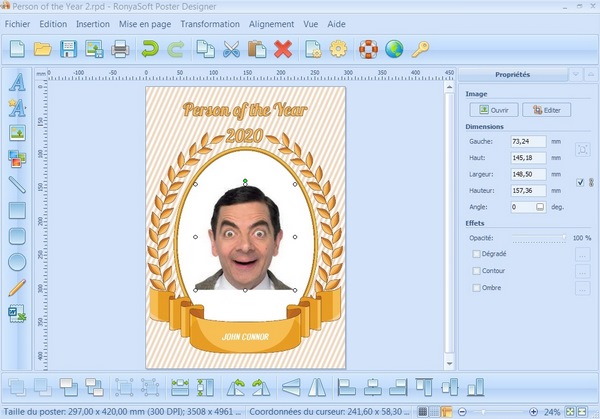Image resolution: width=600 pixels, height=419 pixels.
Task: Align object to the left edge
Action: pos(347,387)
